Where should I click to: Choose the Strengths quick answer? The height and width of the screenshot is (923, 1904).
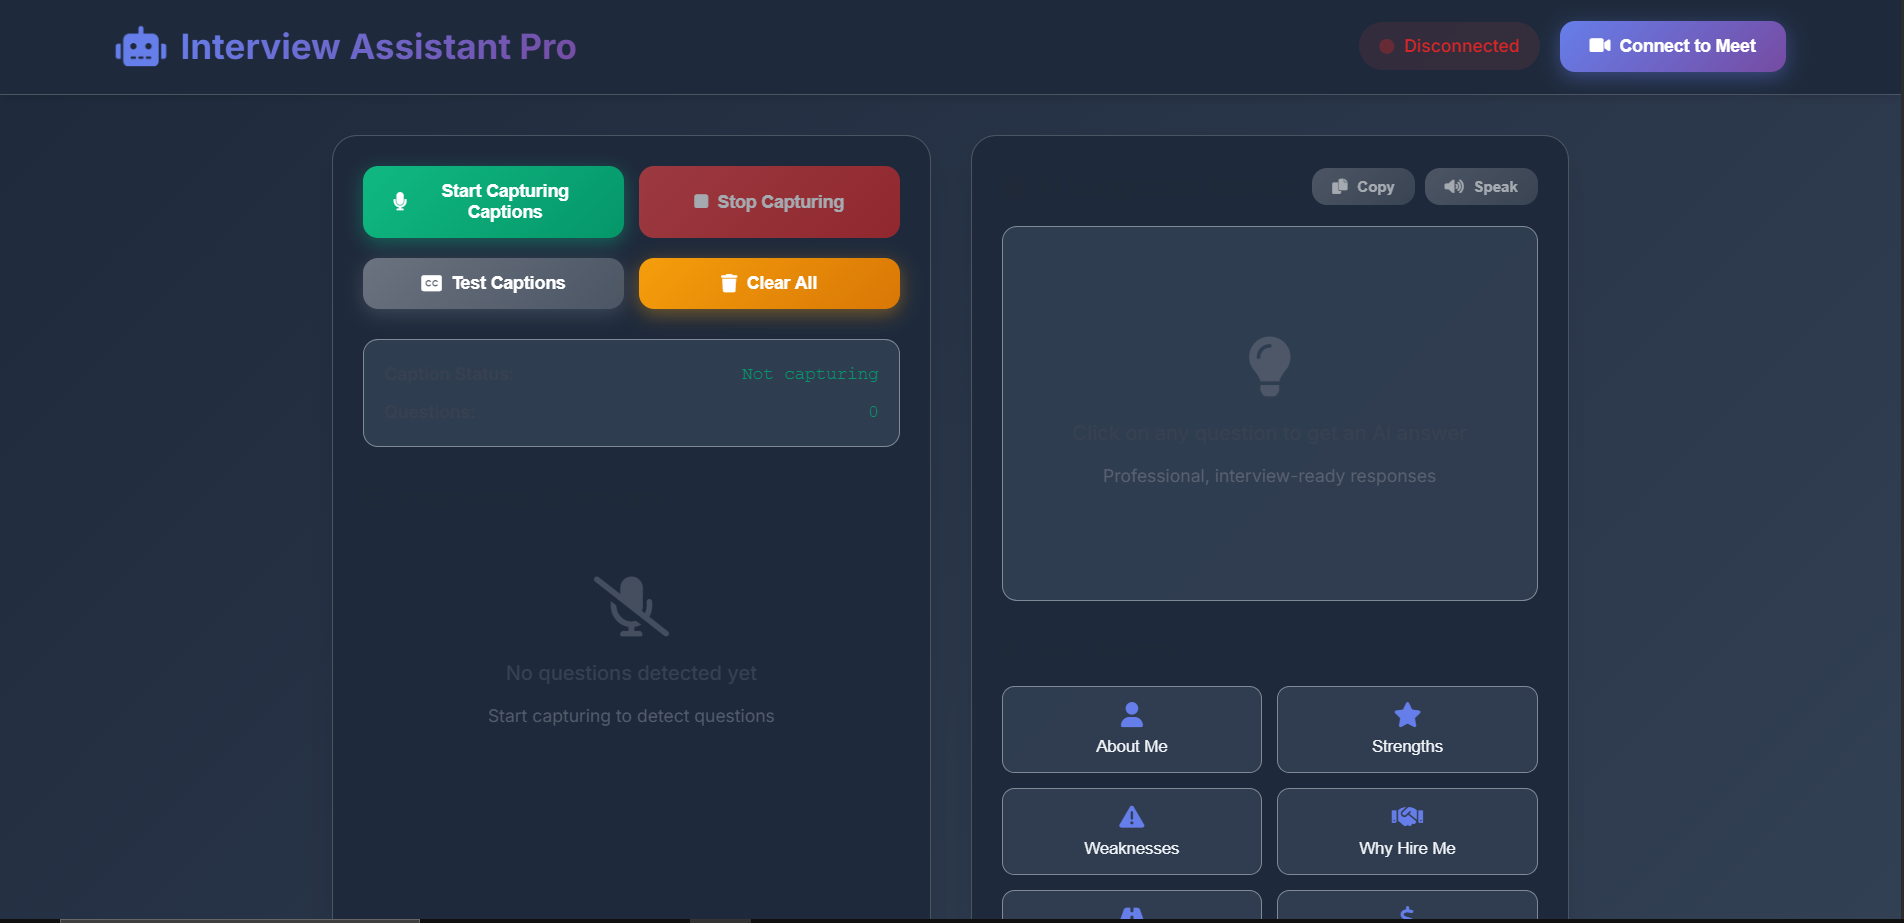click(x=1406, y=729)
